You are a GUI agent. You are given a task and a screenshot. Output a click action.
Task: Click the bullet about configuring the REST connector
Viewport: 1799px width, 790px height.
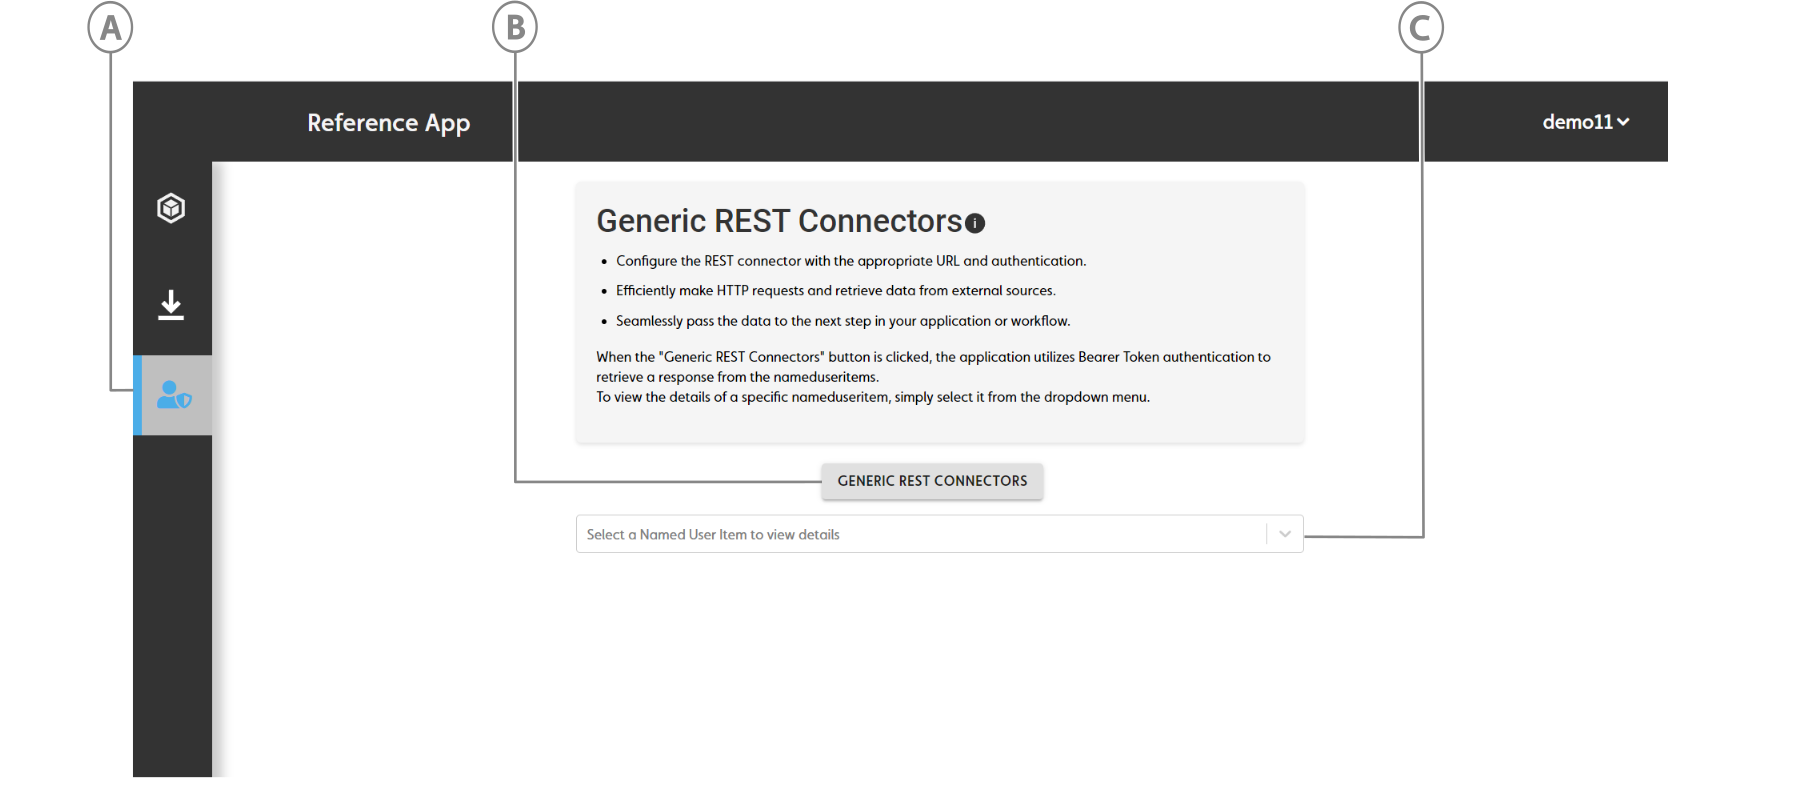tap(850, 261)
